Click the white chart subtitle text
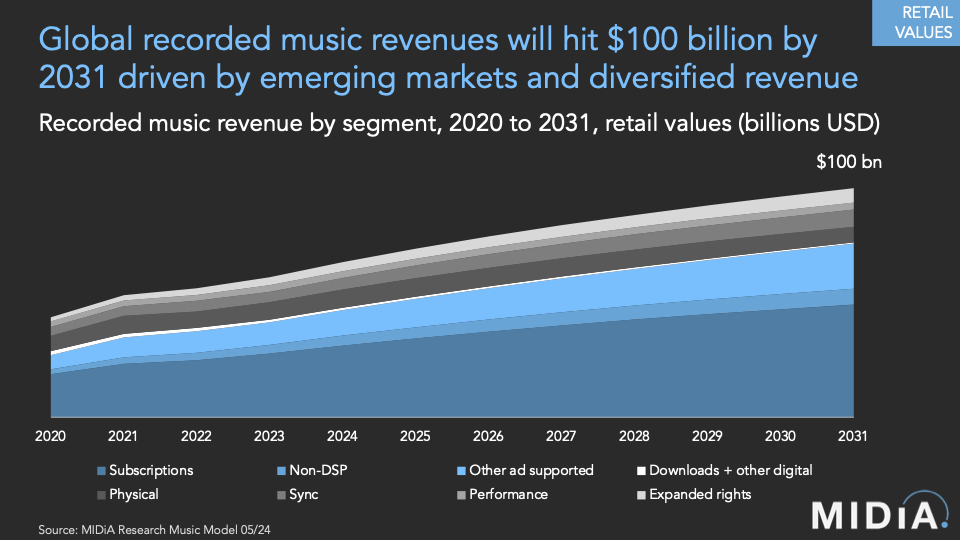The image size is (960, 540). 458,123
